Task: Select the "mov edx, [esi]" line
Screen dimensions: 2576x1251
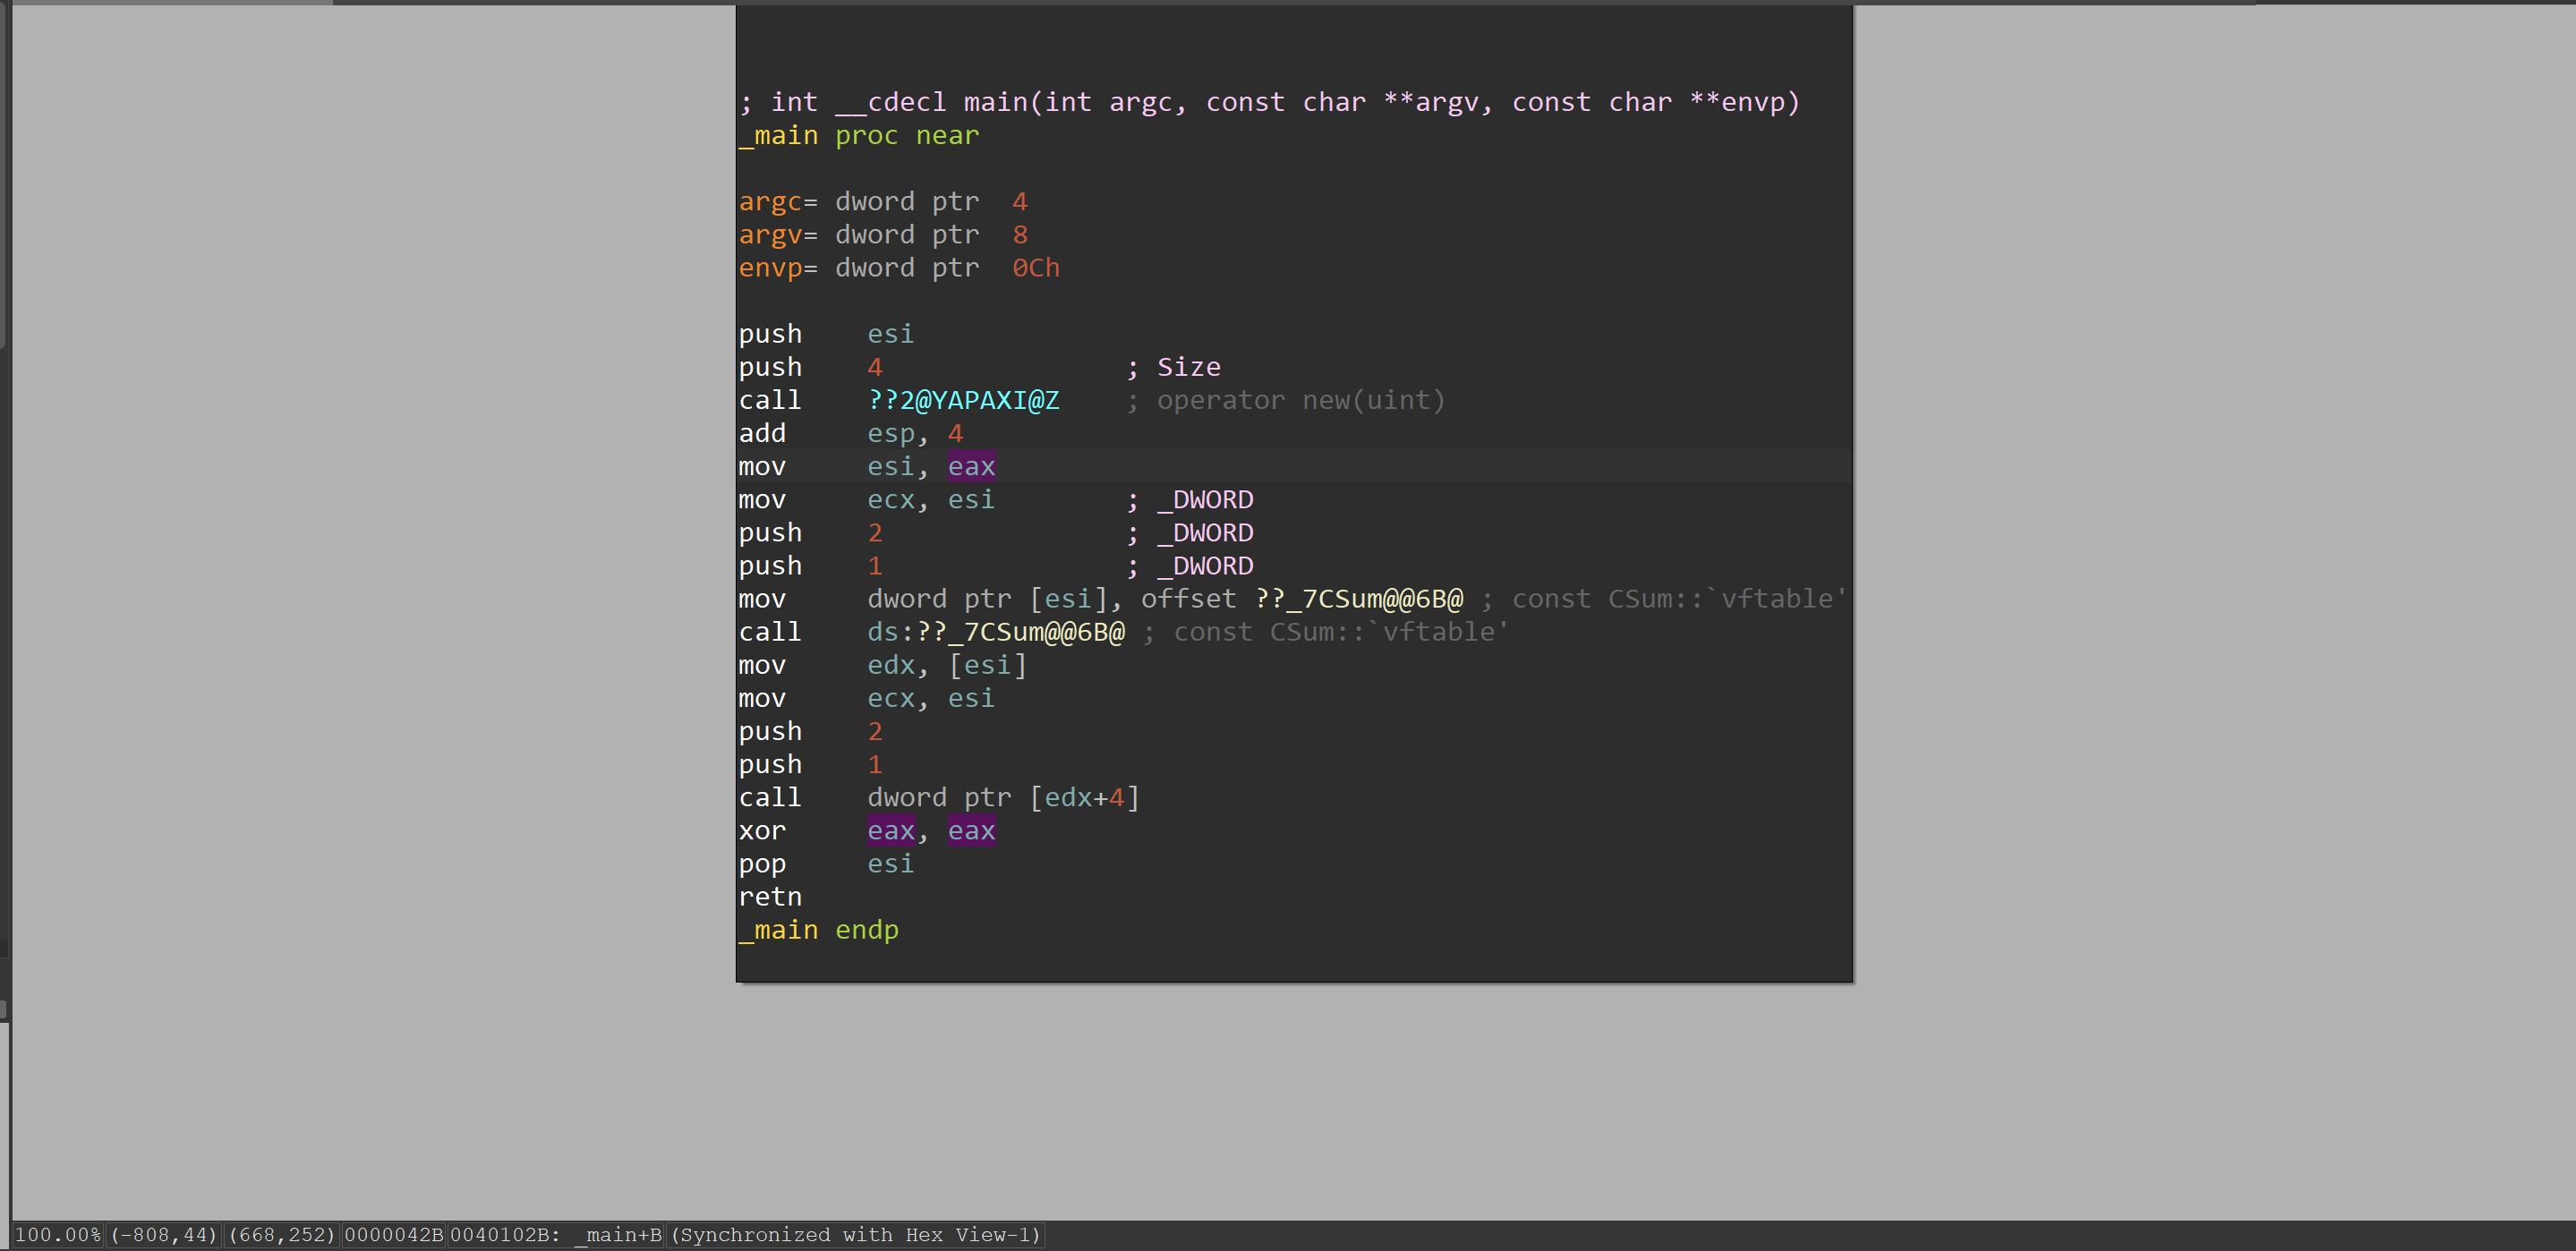Action: (883, 664)
